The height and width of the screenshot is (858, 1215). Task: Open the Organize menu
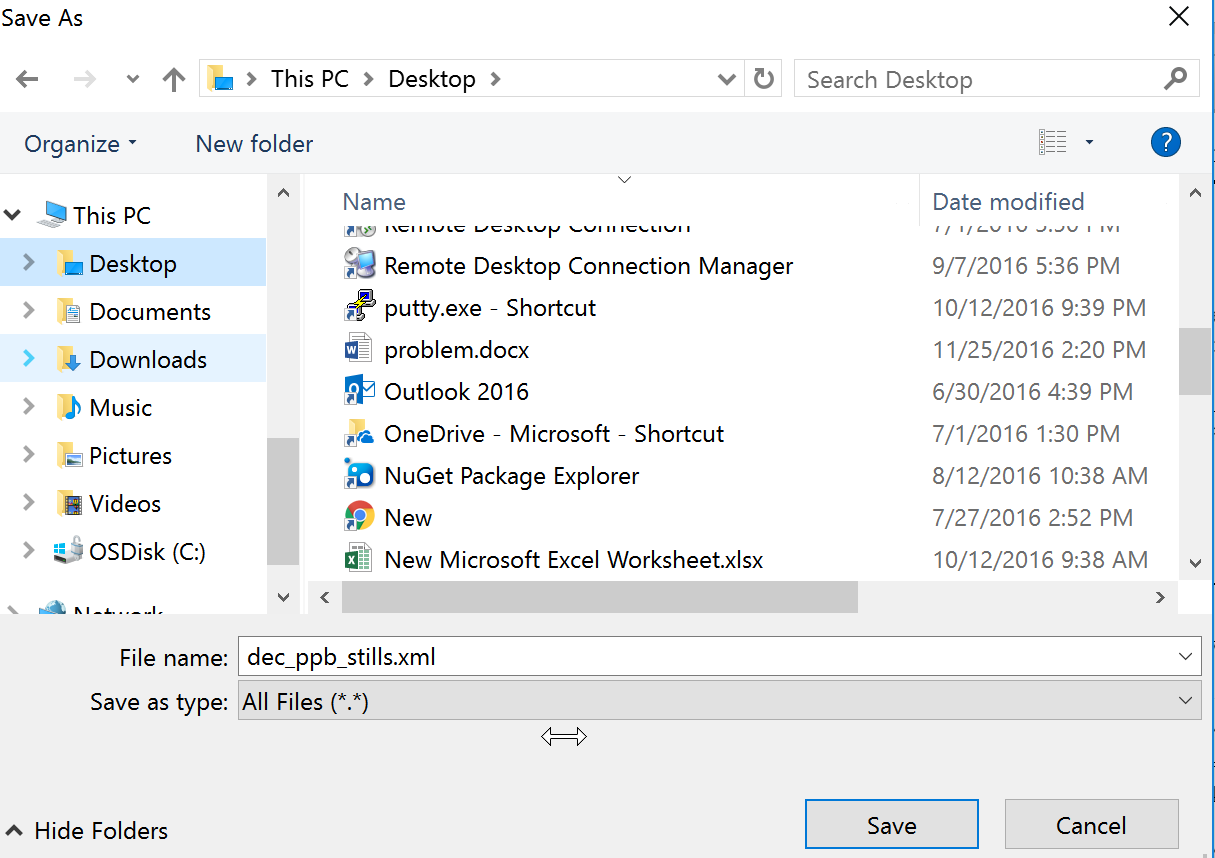pyautogui.click(x=80, y=143)
